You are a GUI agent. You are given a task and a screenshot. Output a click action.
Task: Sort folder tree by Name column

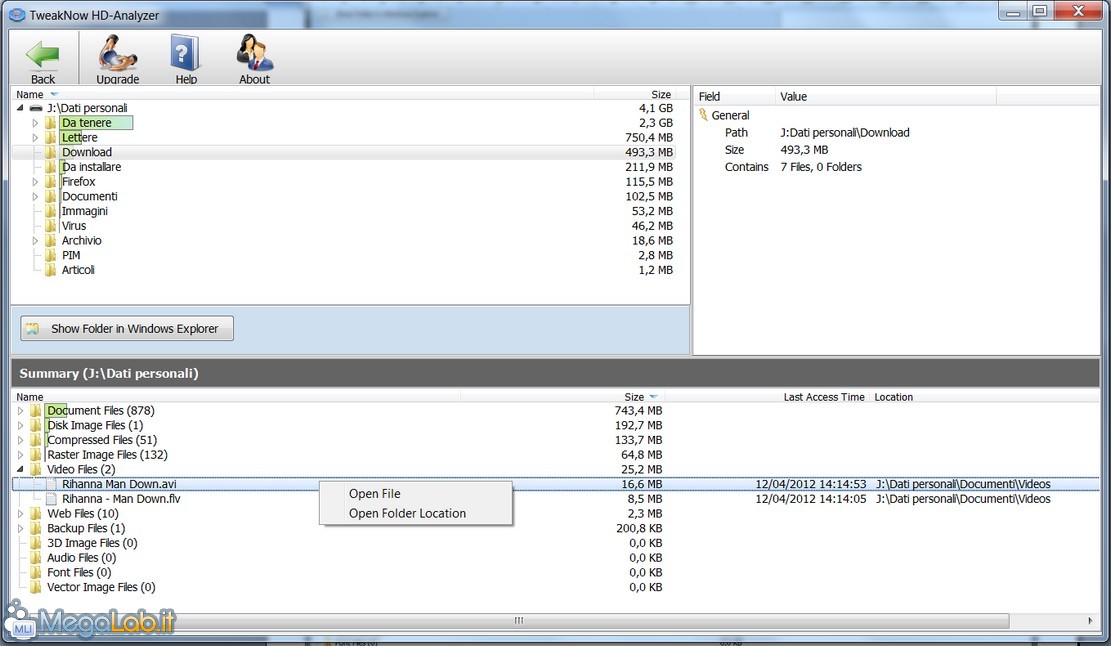click(303, 94)
